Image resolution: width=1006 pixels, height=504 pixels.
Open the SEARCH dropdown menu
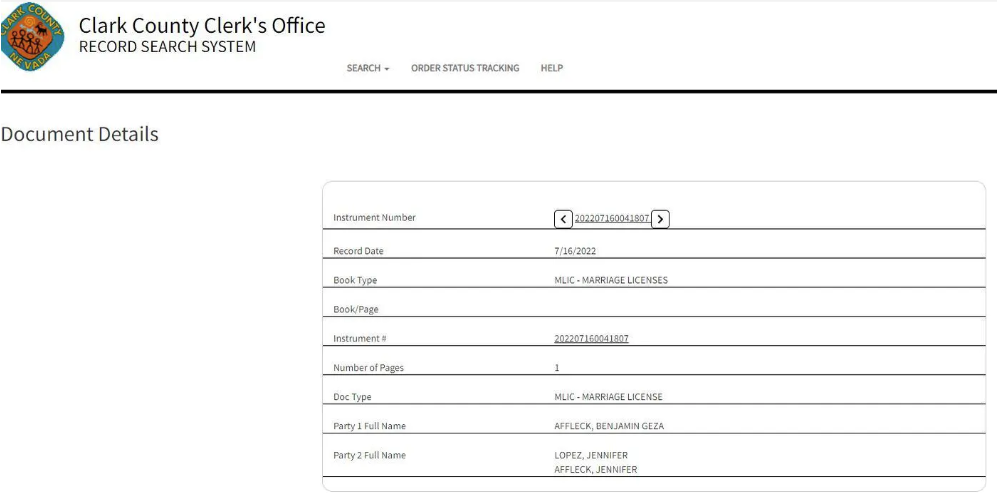point(367,68)
